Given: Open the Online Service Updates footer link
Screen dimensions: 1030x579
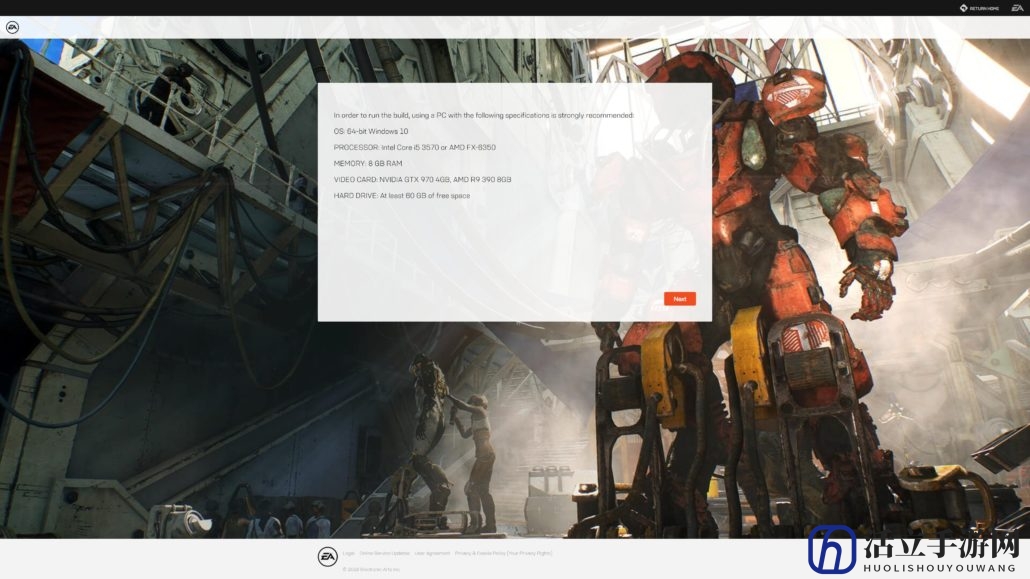Looking at the screenshot, I should (384, 553).
